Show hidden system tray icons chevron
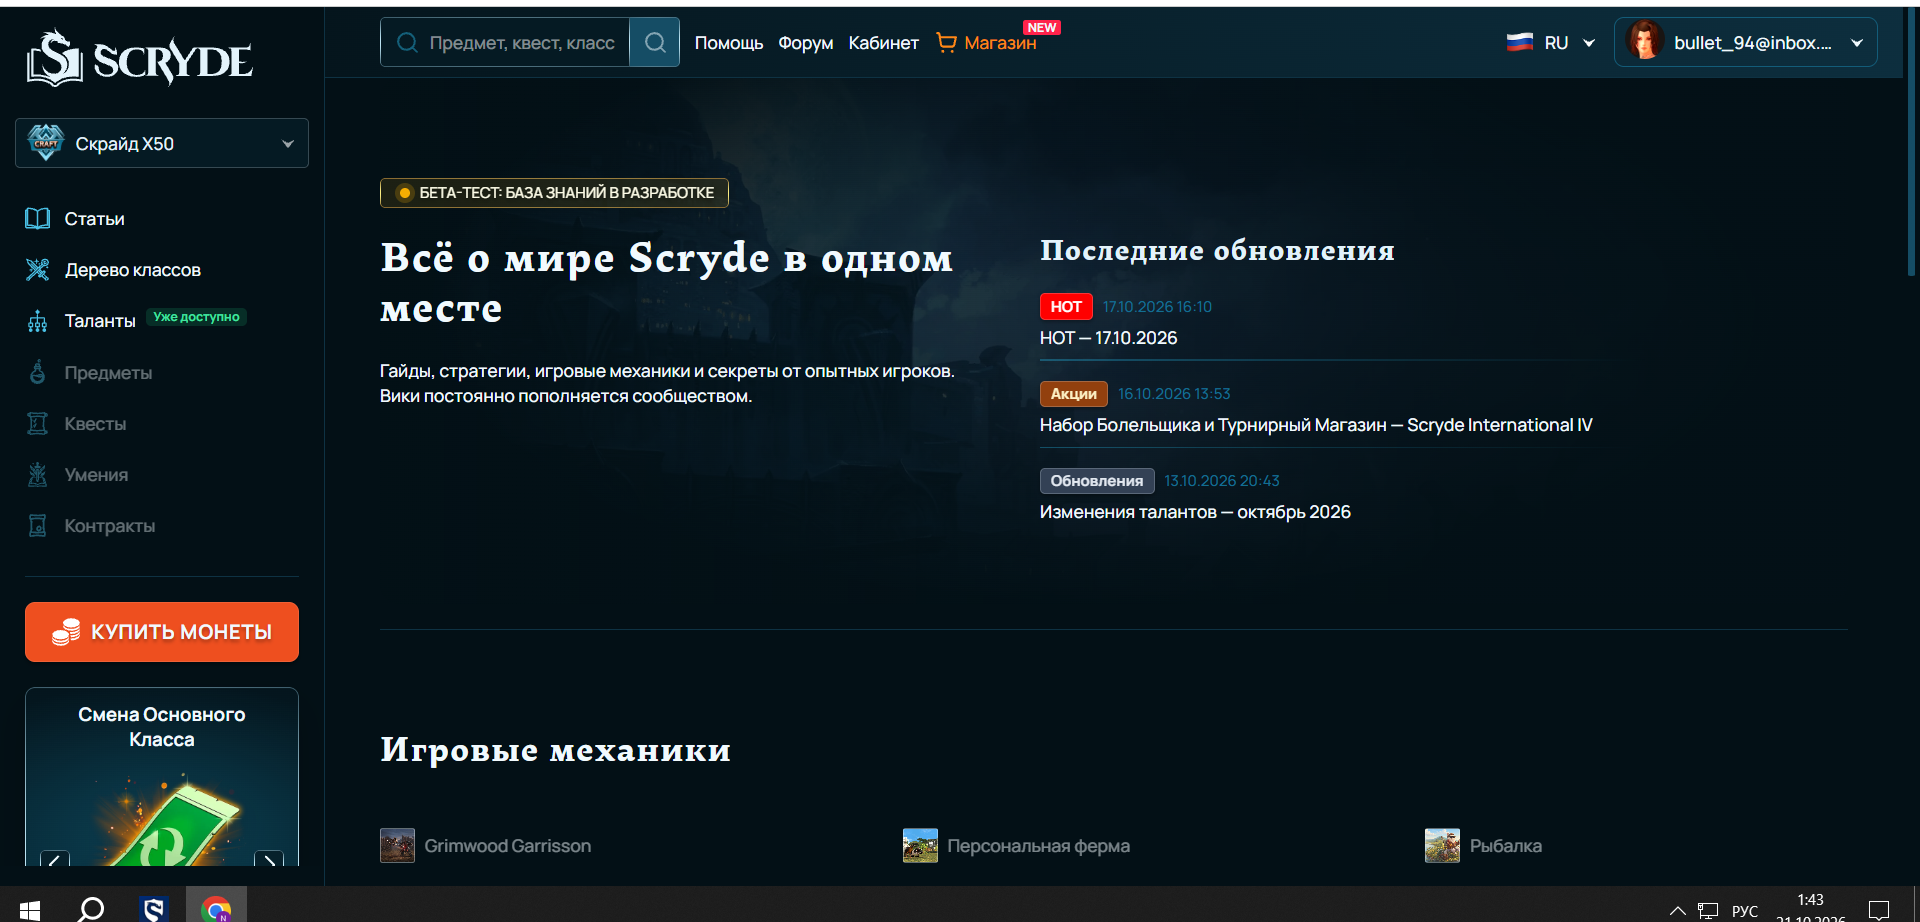Screen dimensions: 1920x922 click(x=1678, y=910)
